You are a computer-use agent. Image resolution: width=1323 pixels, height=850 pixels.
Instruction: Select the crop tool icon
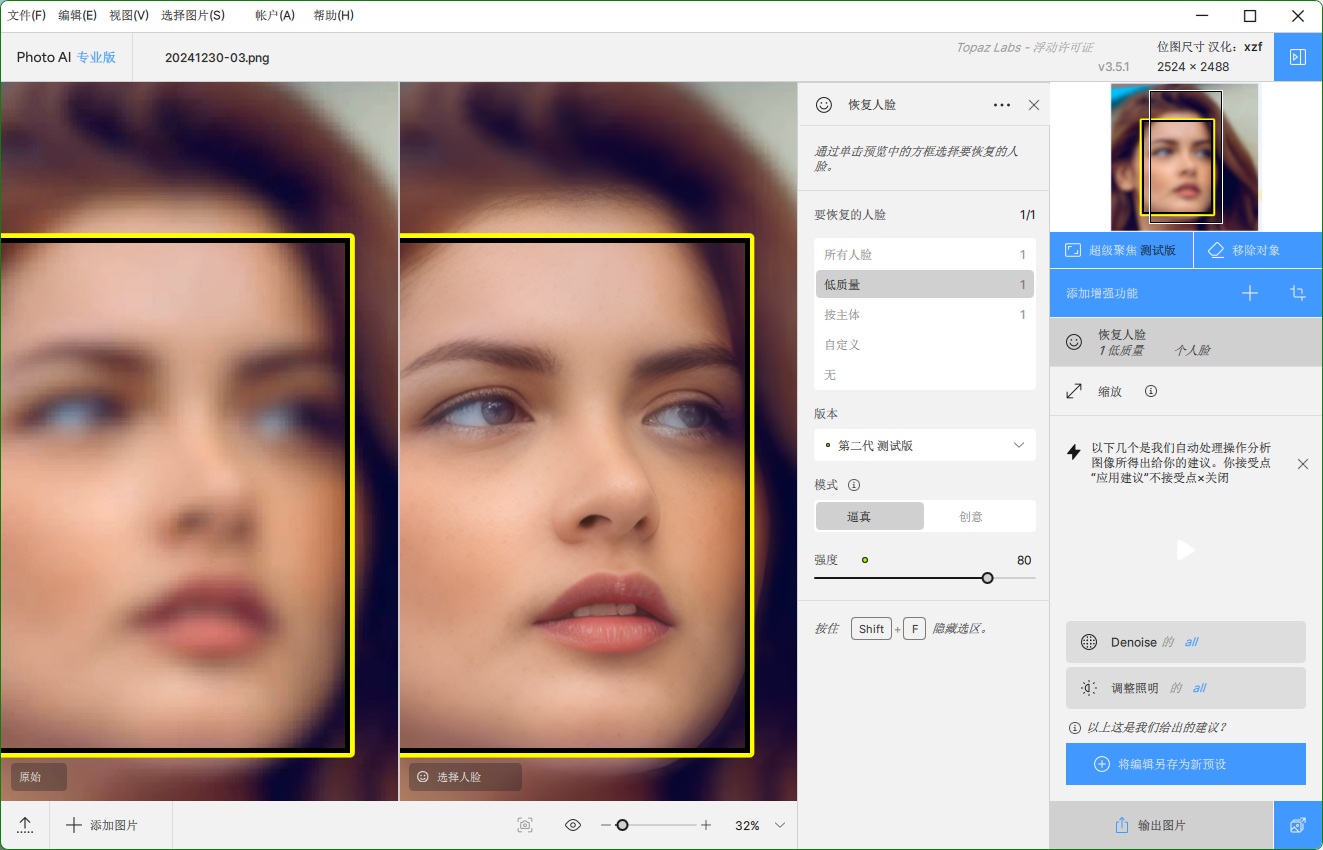[1298, 293]
